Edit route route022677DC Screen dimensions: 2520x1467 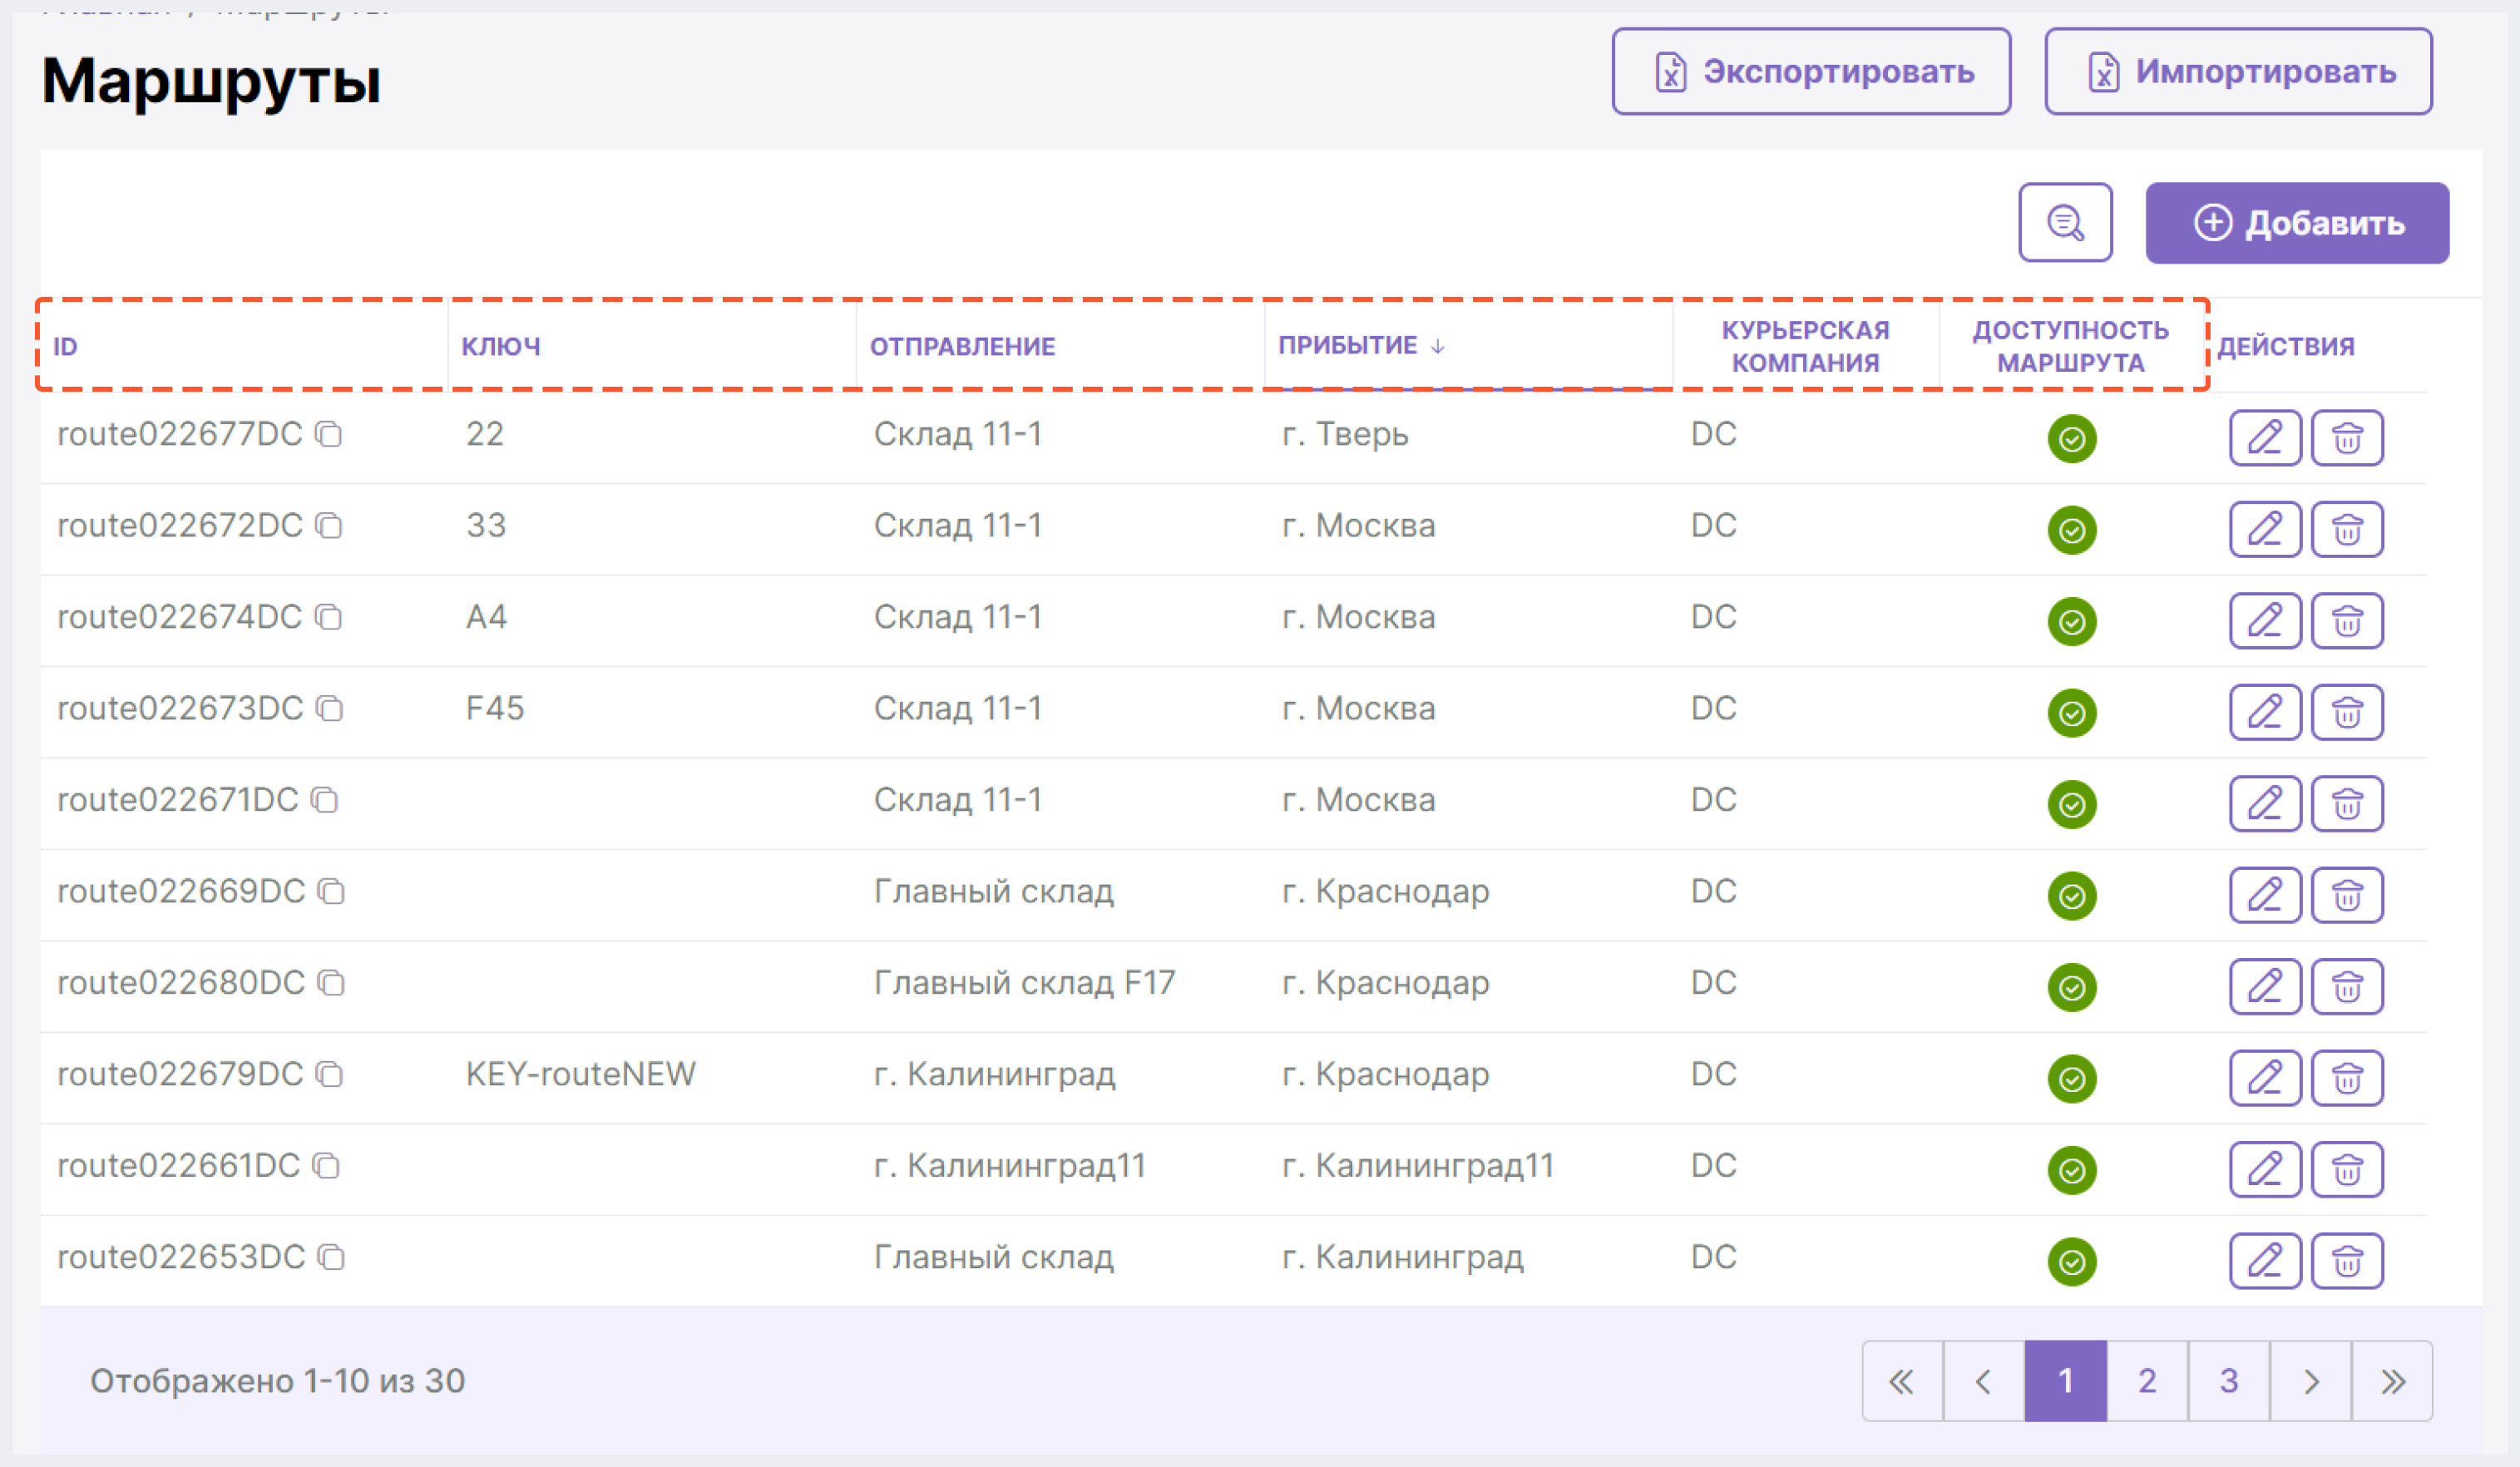tap(2265, 438)
